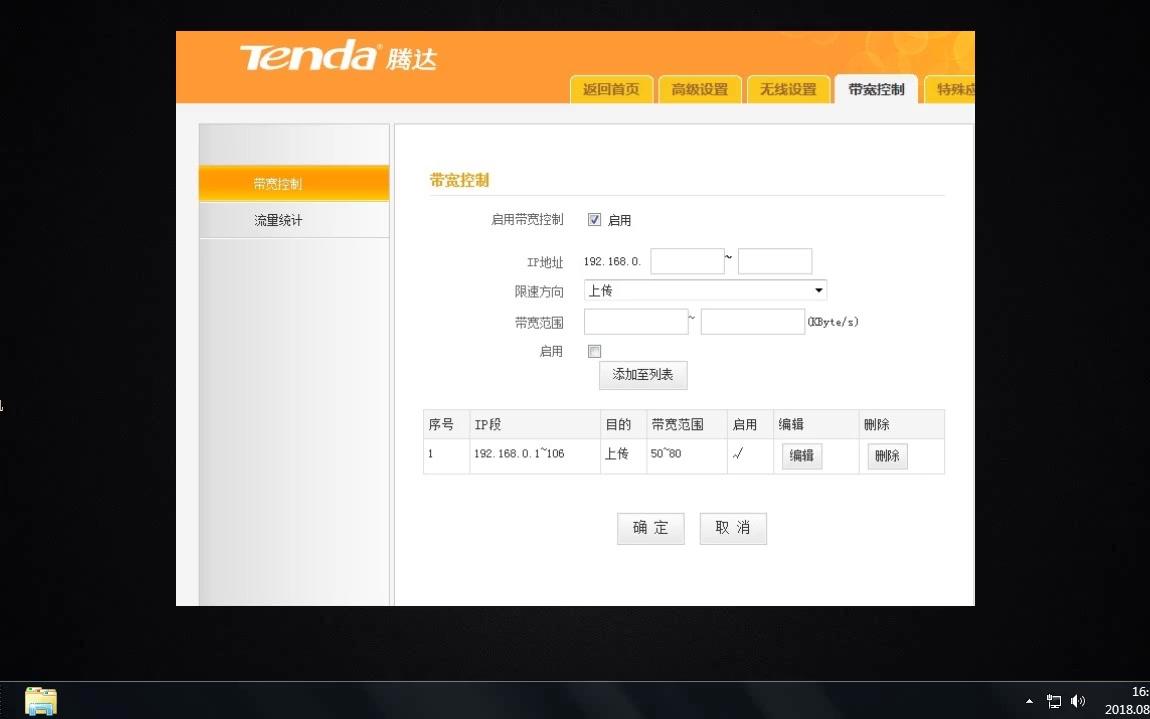The width and height of the screenshot is (1150, 719).
Task: Switch to the 返回首页 tab
Action: coord(611,89)
